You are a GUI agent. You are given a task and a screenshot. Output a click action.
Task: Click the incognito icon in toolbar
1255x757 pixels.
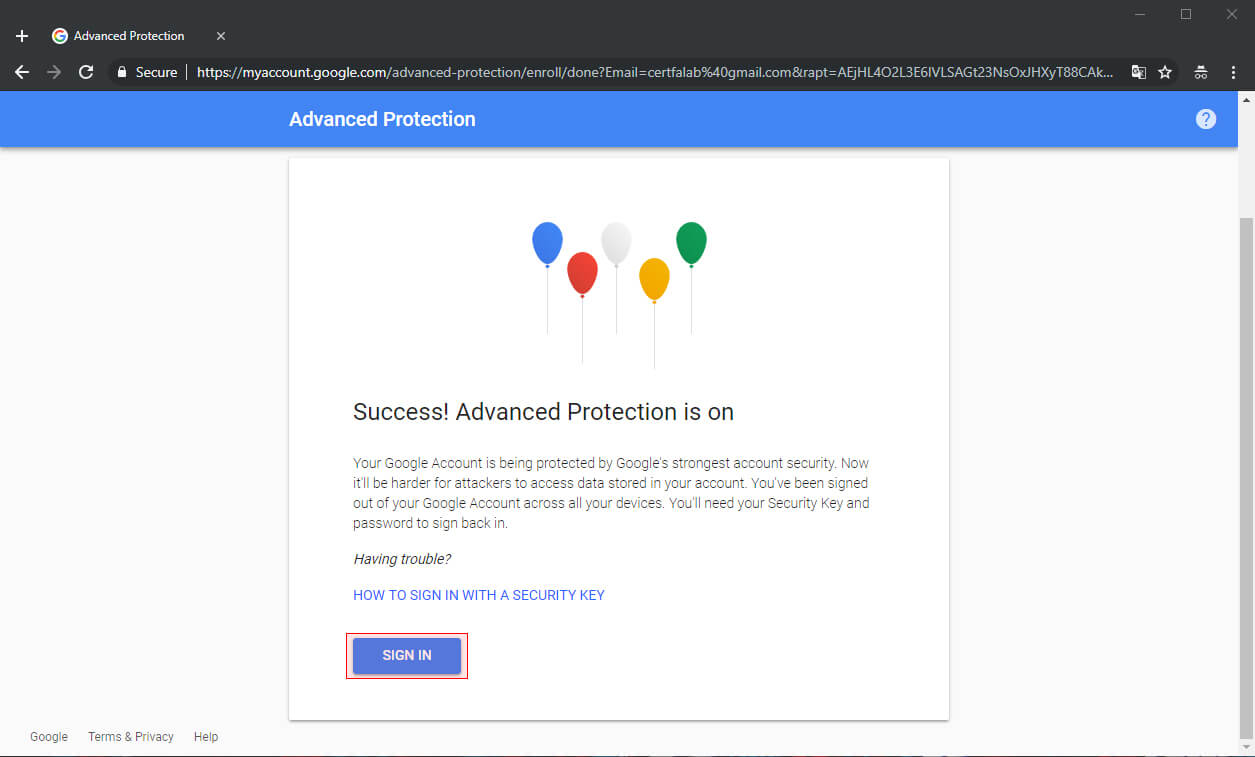tap(1201, 72)
